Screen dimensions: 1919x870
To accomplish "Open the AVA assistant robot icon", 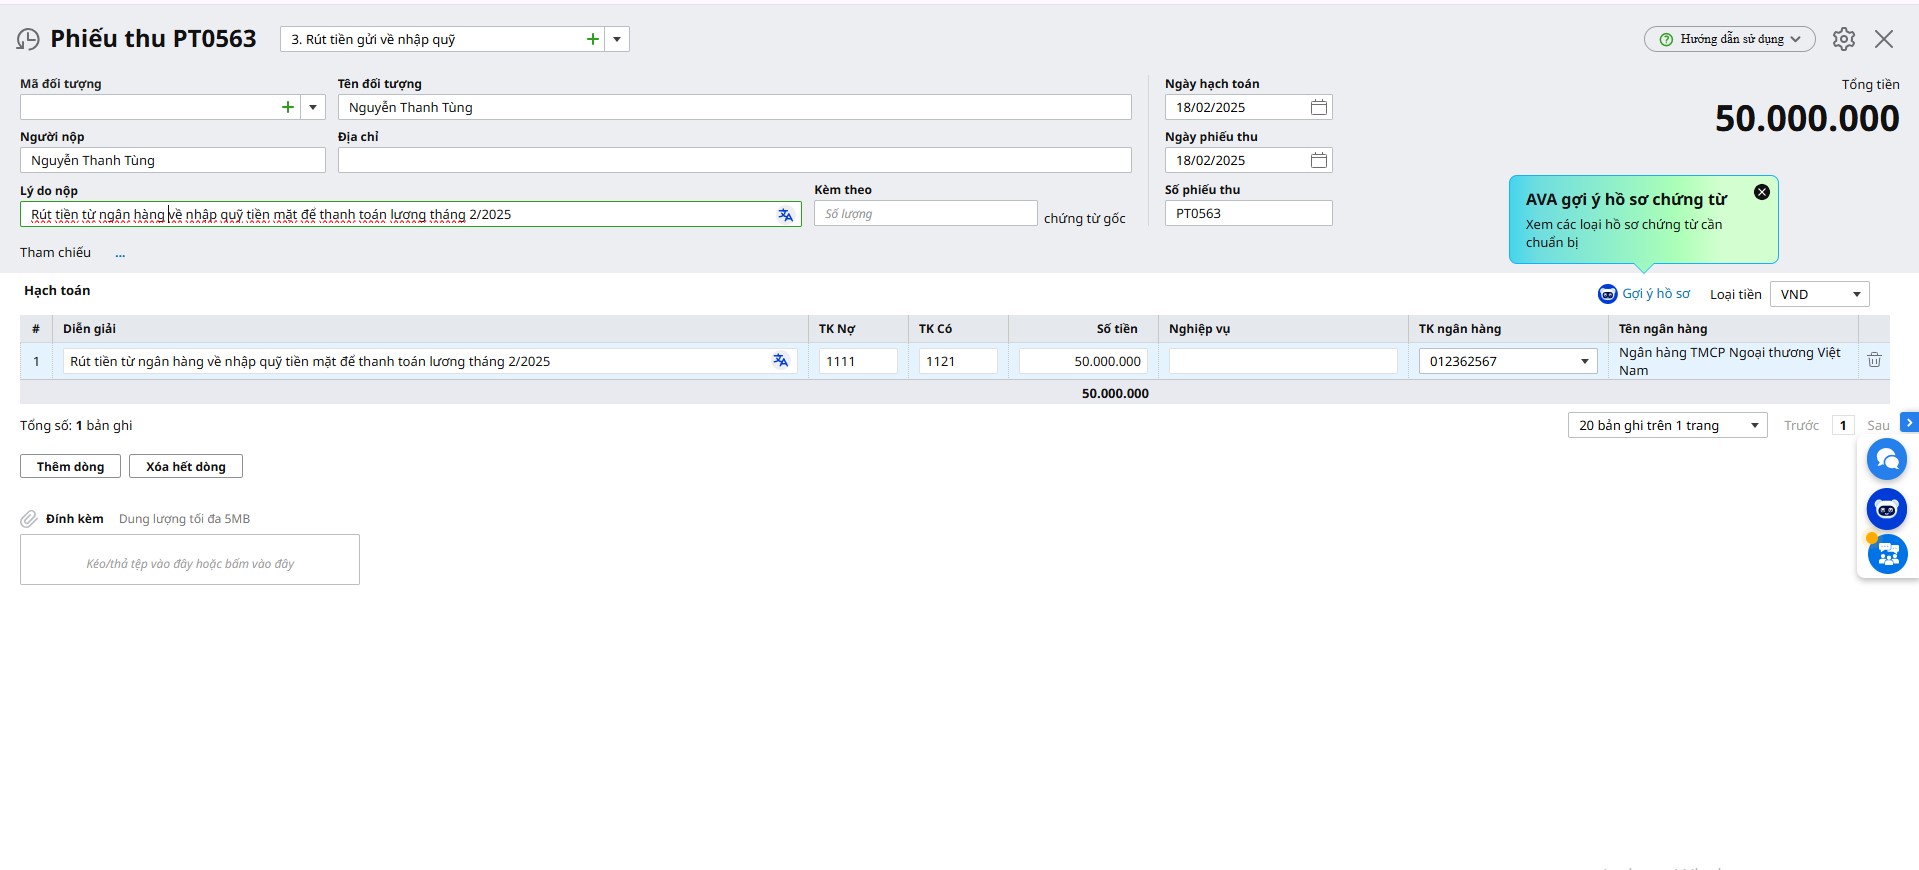I will click(x=1886, y=509).
